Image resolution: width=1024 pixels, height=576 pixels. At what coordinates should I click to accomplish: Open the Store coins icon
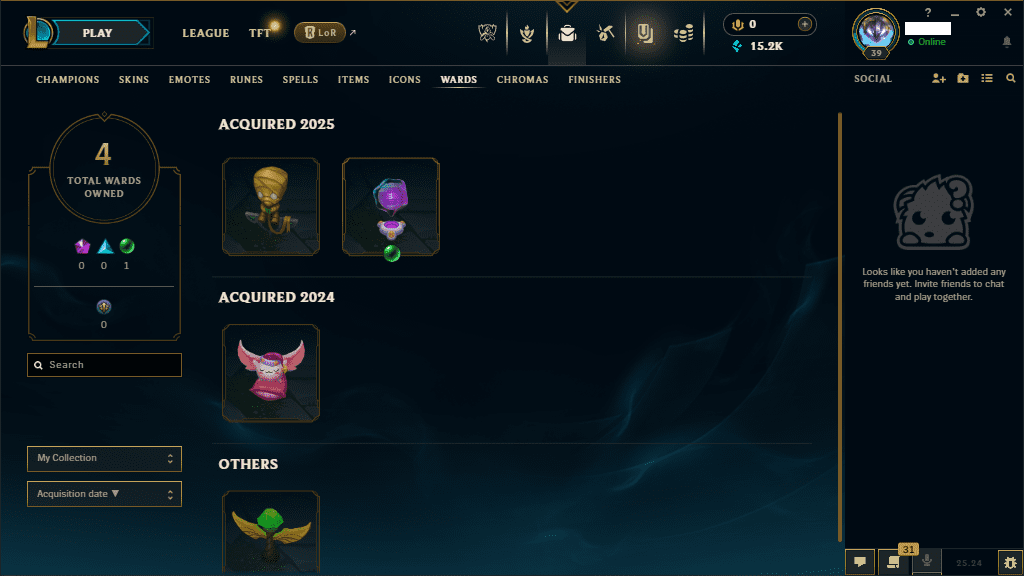click(684, 33)
